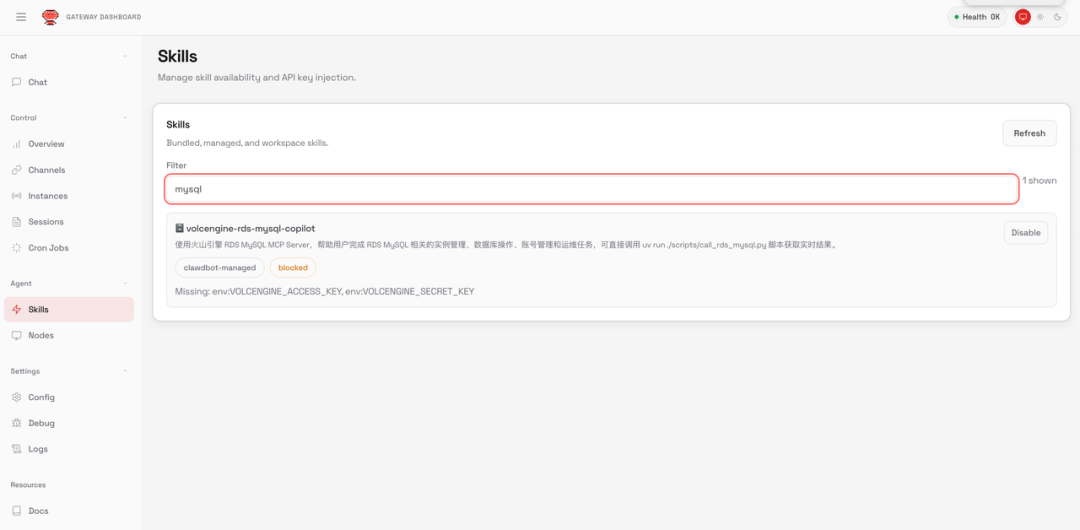The image size is (1080, 530).
Task: Click 'Bundled, managed, and workspace skills' text
Action: pos(247,143)
